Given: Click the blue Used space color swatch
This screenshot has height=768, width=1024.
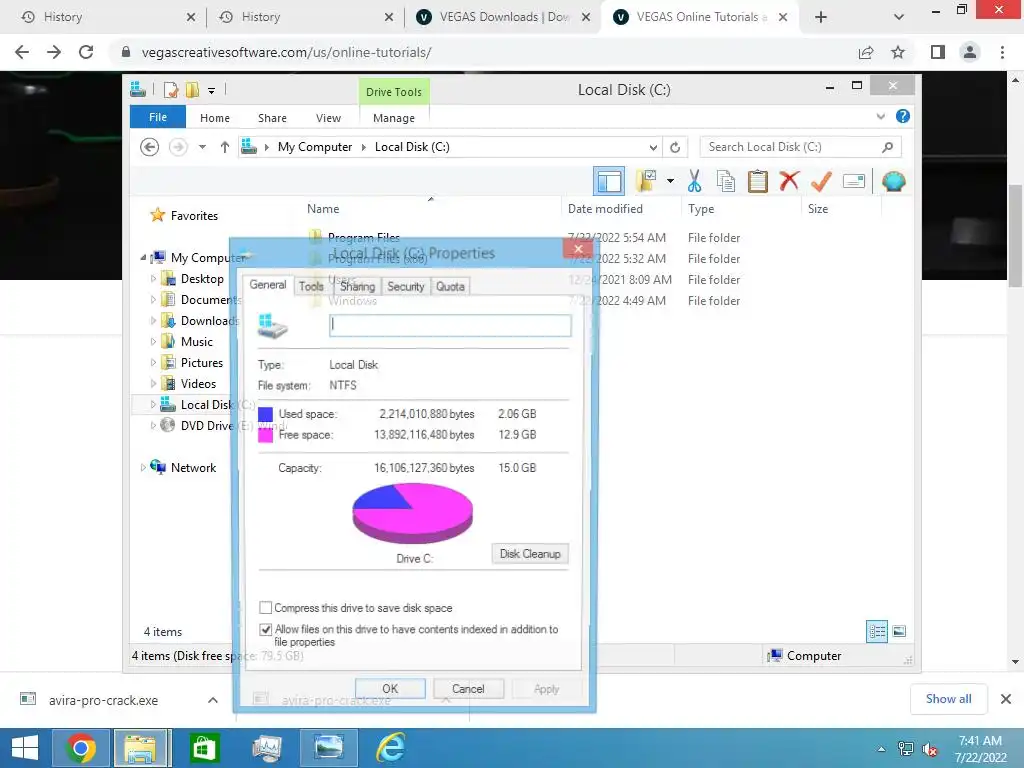Looking at the screenshot, I should click(x=265, y=414).
